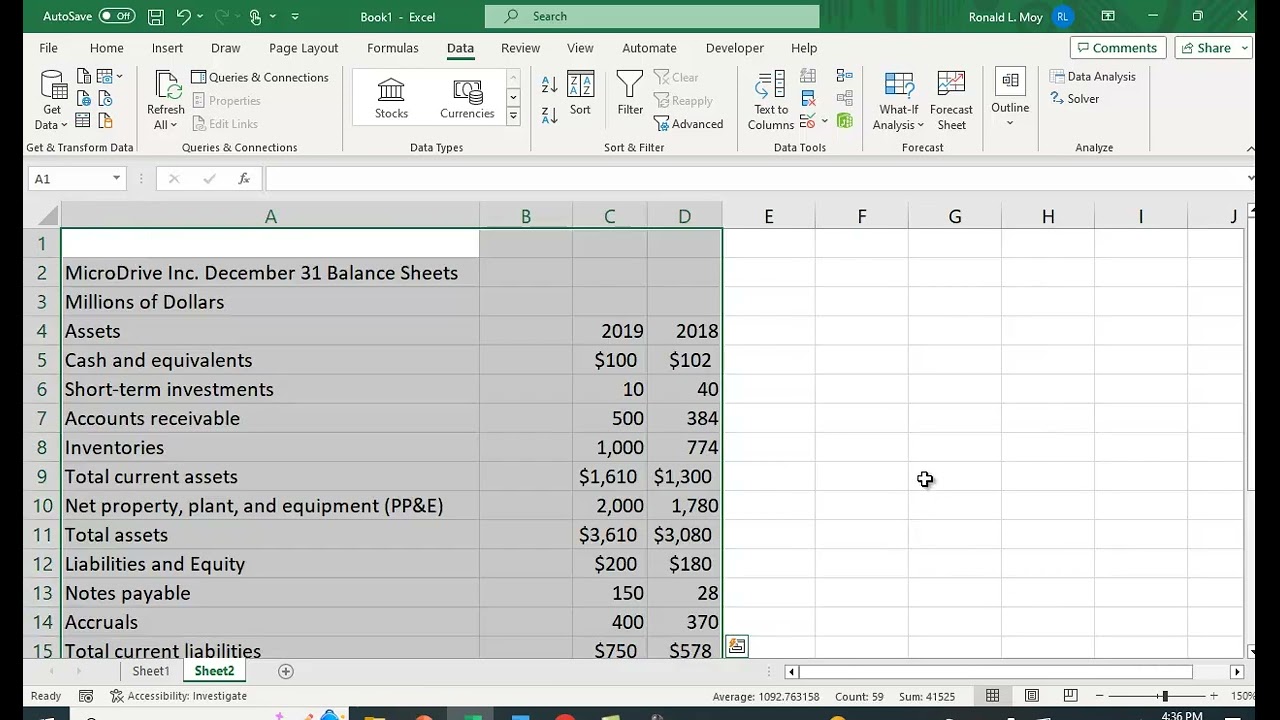Open Queries & Connections pane
This screenshot has height=720, width=1280.
[260, 77]
